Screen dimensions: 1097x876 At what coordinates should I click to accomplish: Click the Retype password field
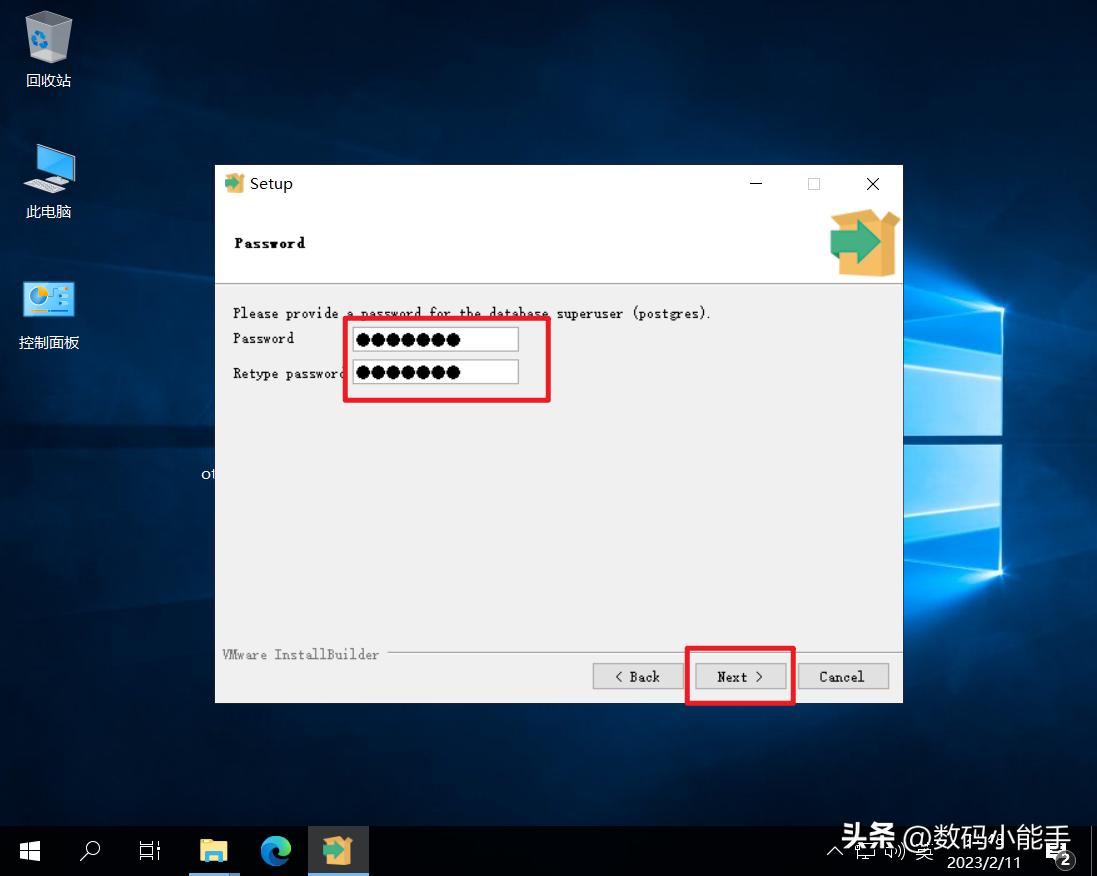point(435,372)
